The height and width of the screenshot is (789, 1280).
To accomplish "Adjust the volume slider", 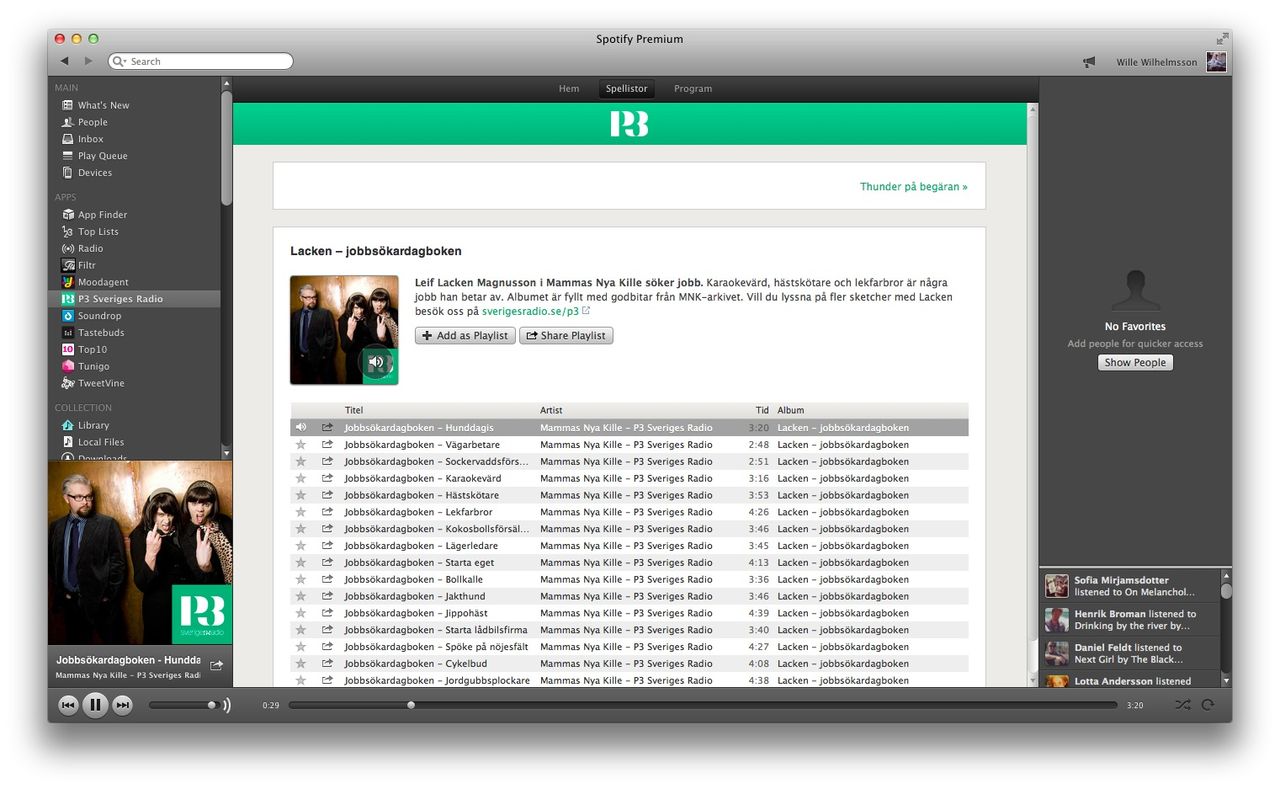I will click(x=183, y=705).
